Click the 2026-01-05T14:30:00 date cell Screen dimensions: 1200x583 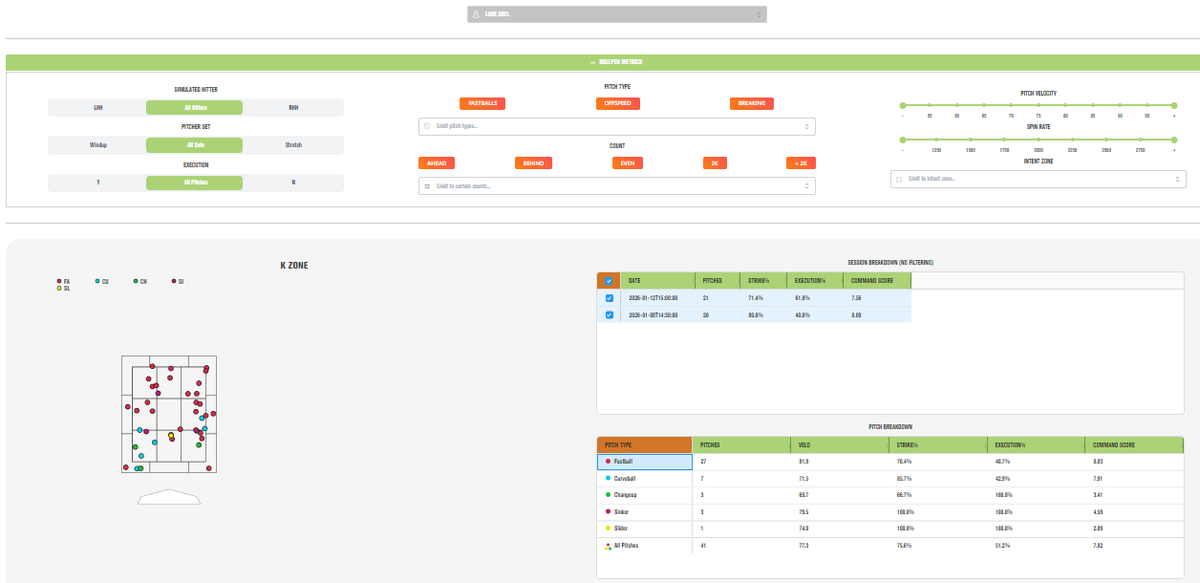(x=654, y=315)
